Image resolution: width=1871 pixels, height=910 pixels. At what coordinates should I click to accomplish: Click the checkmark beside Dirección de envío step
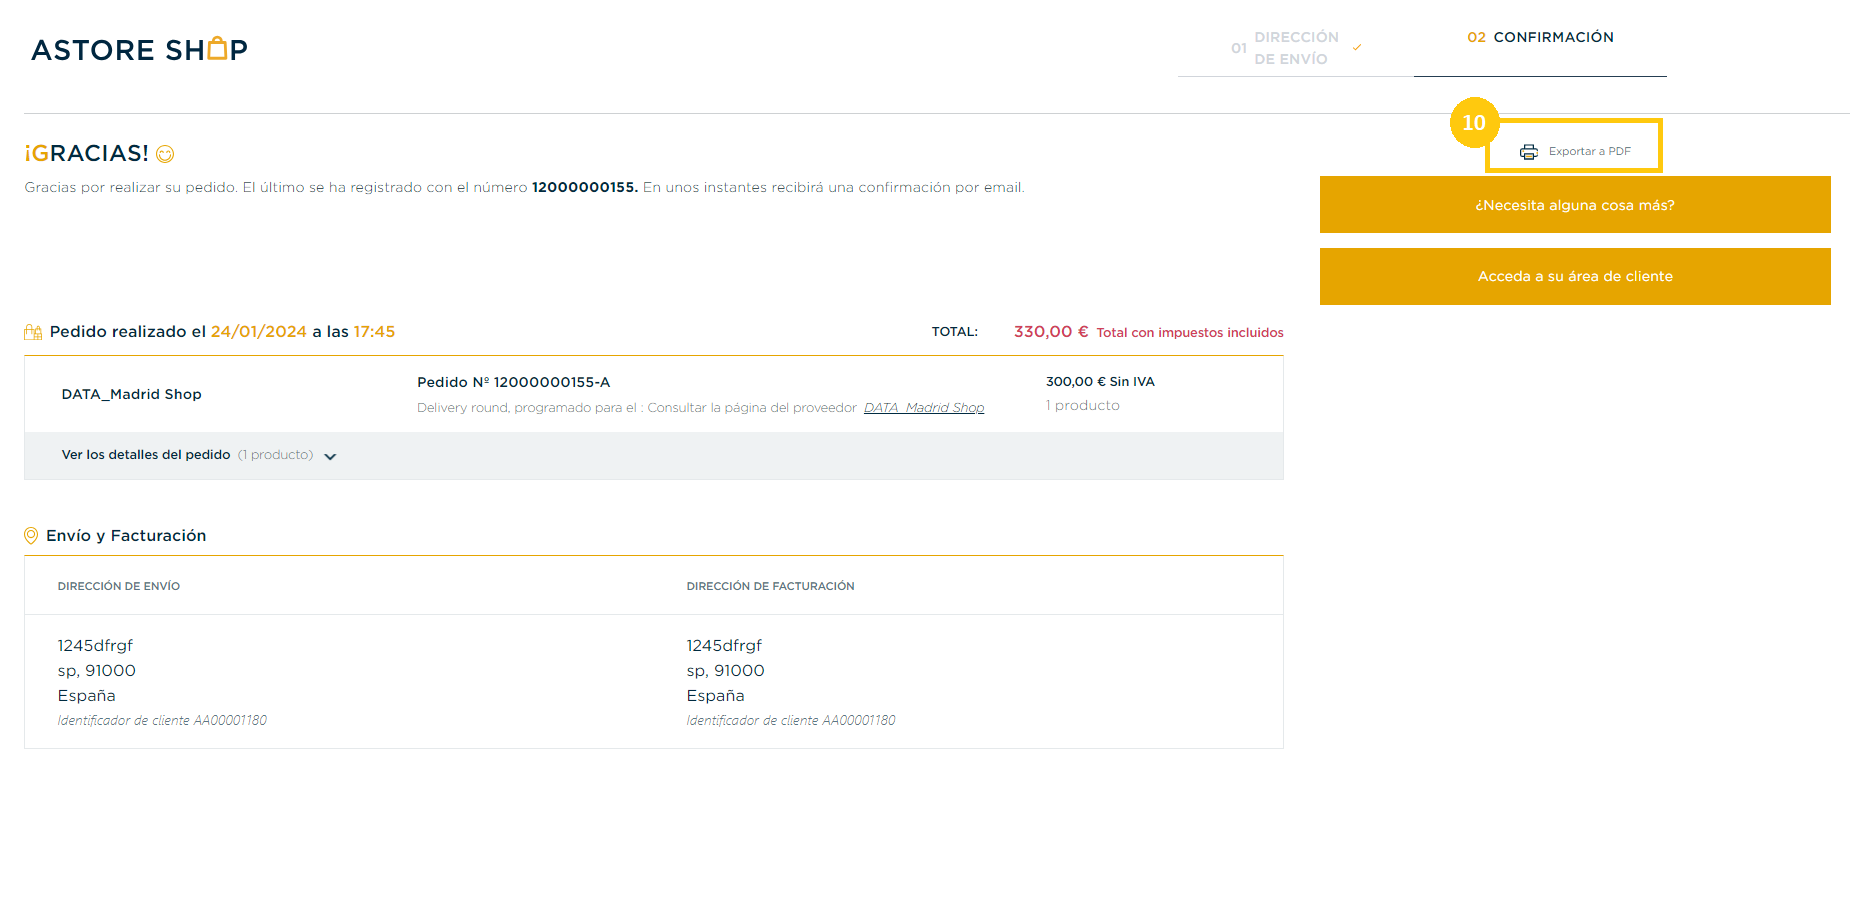[1357, 47]
